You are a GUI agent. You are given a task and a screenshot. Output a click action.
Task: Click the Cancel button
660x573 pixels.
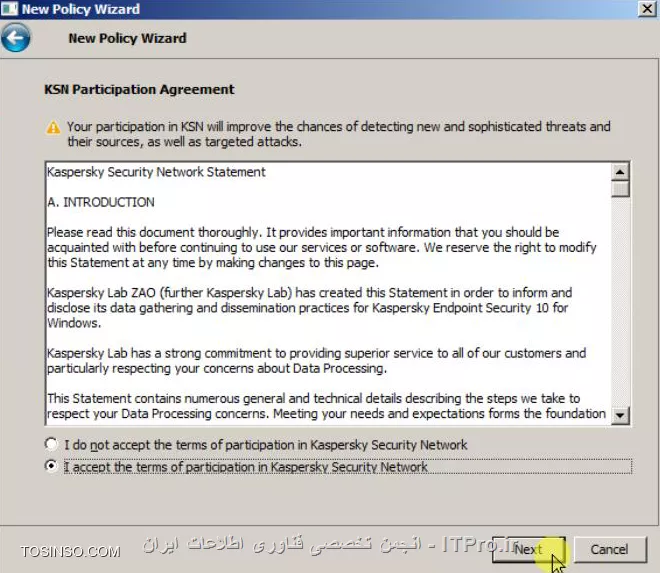610,549
